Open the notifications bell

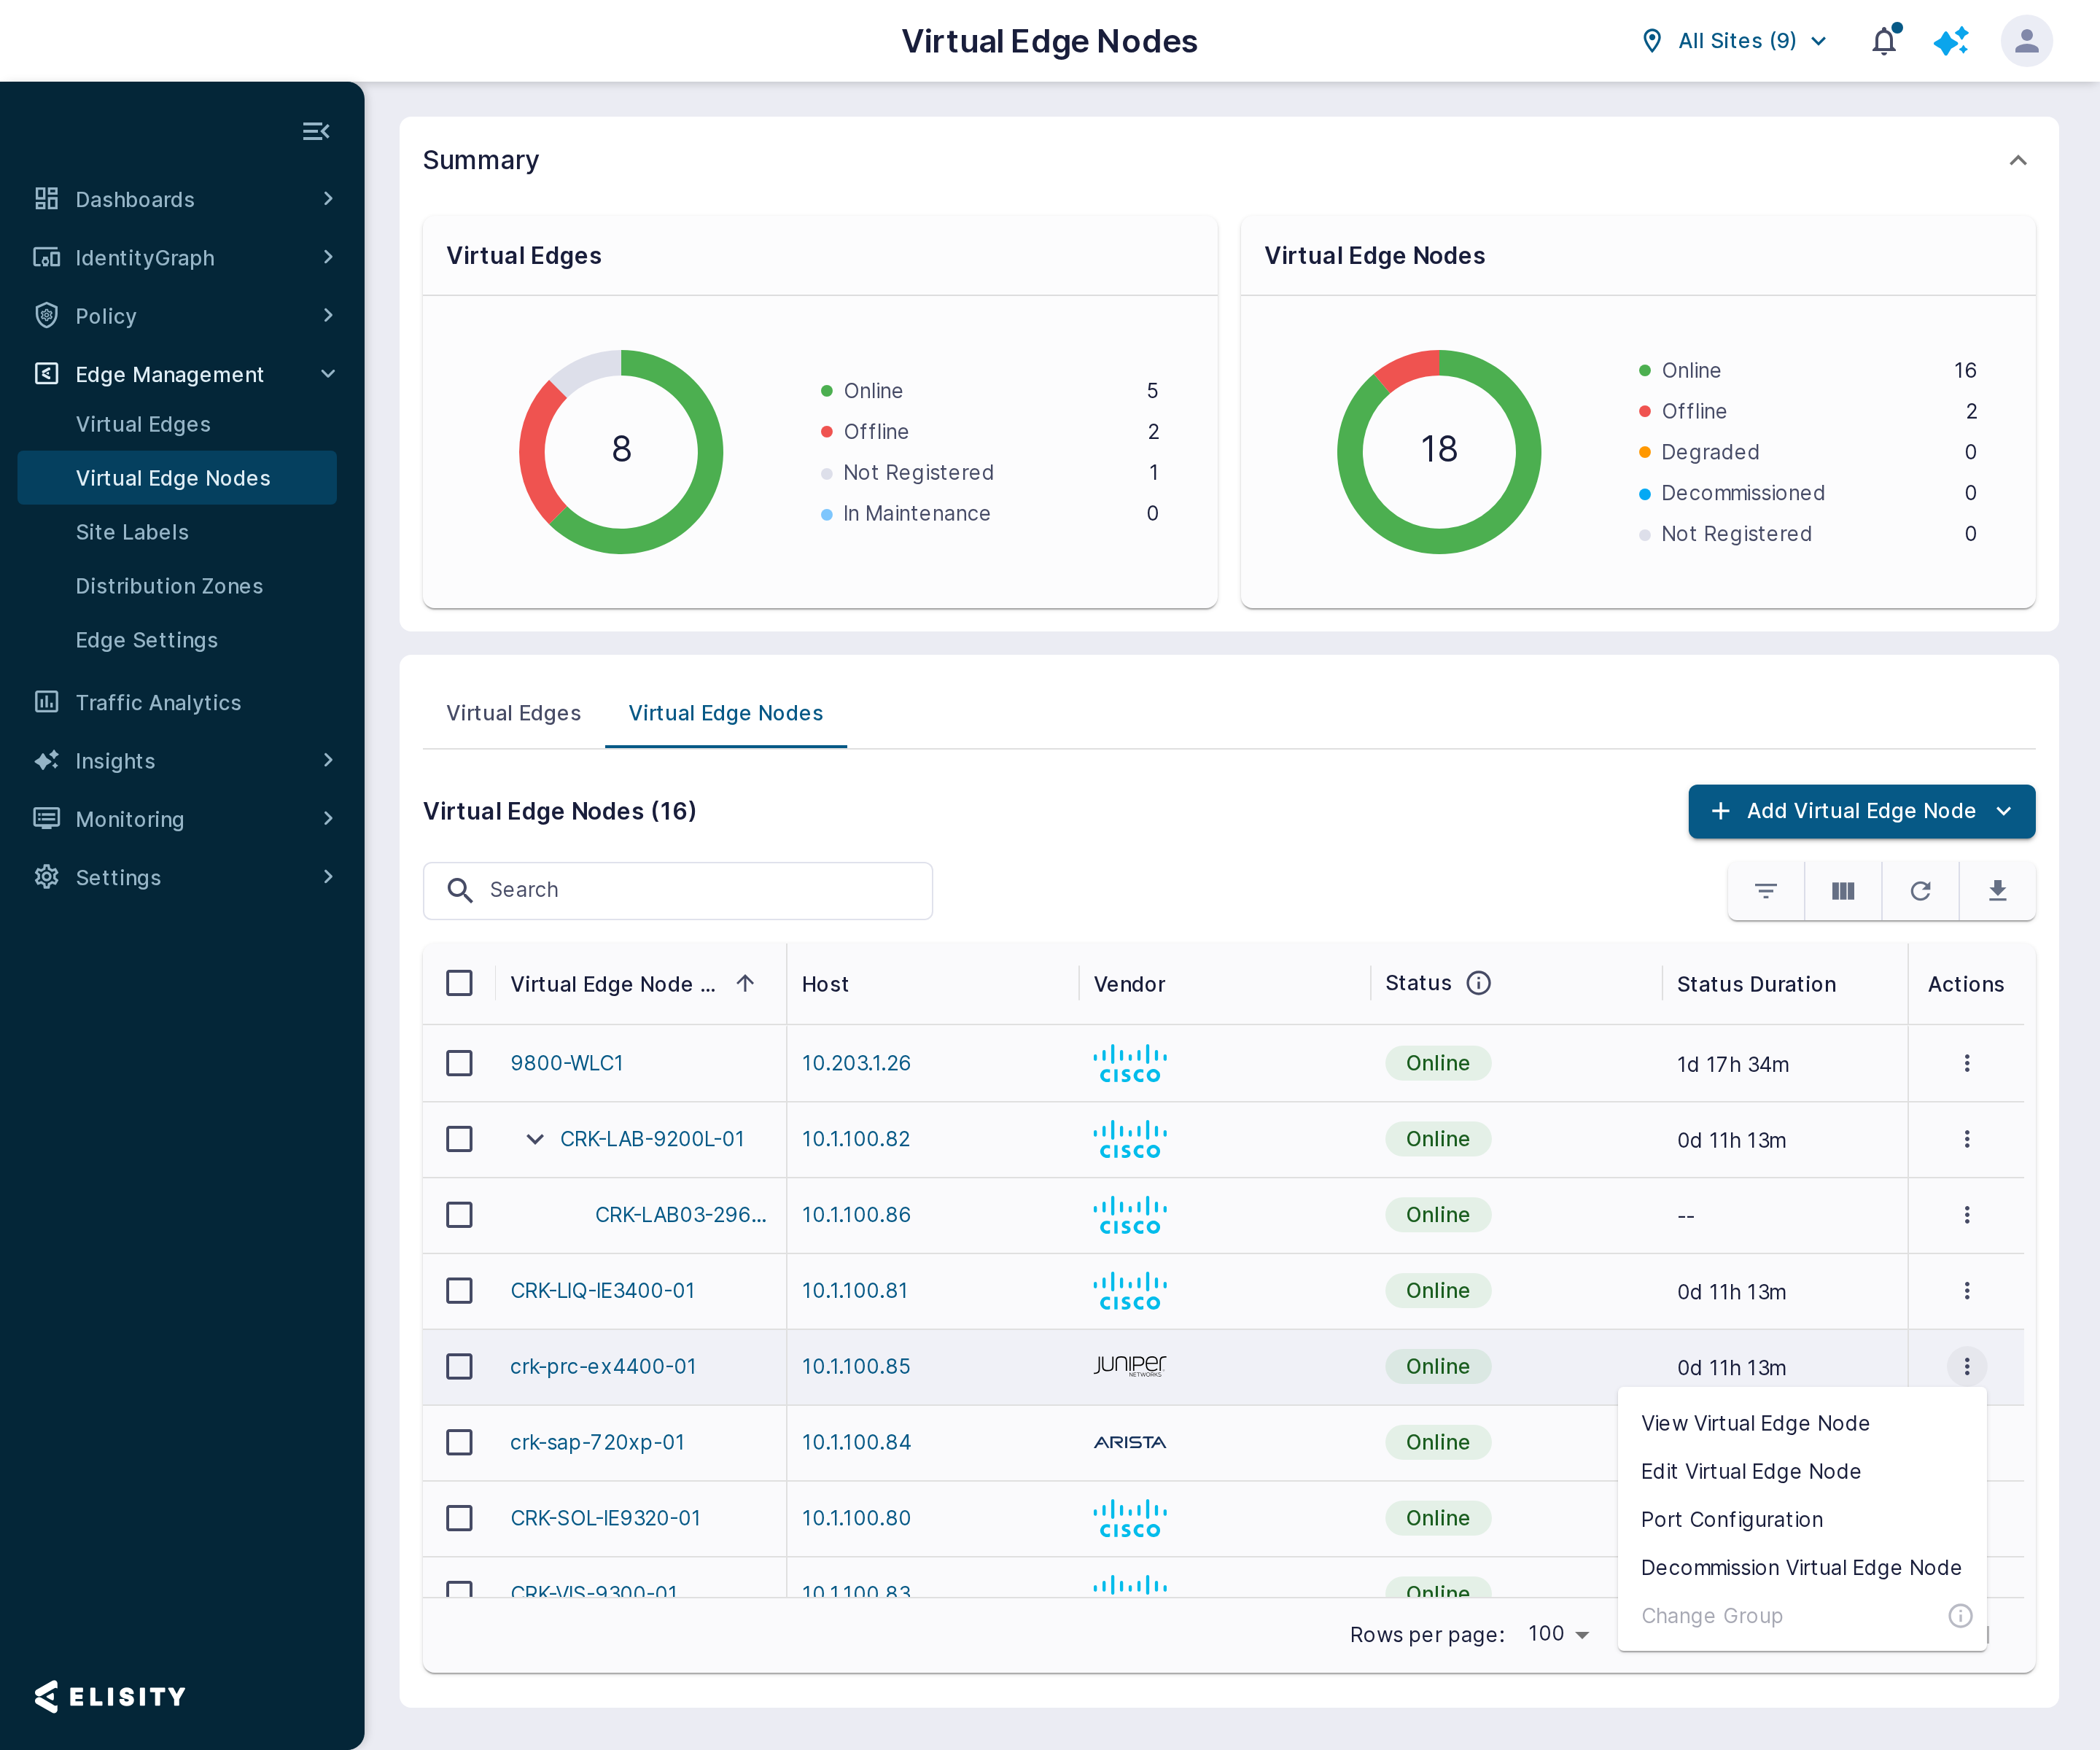pos(1884,41)
